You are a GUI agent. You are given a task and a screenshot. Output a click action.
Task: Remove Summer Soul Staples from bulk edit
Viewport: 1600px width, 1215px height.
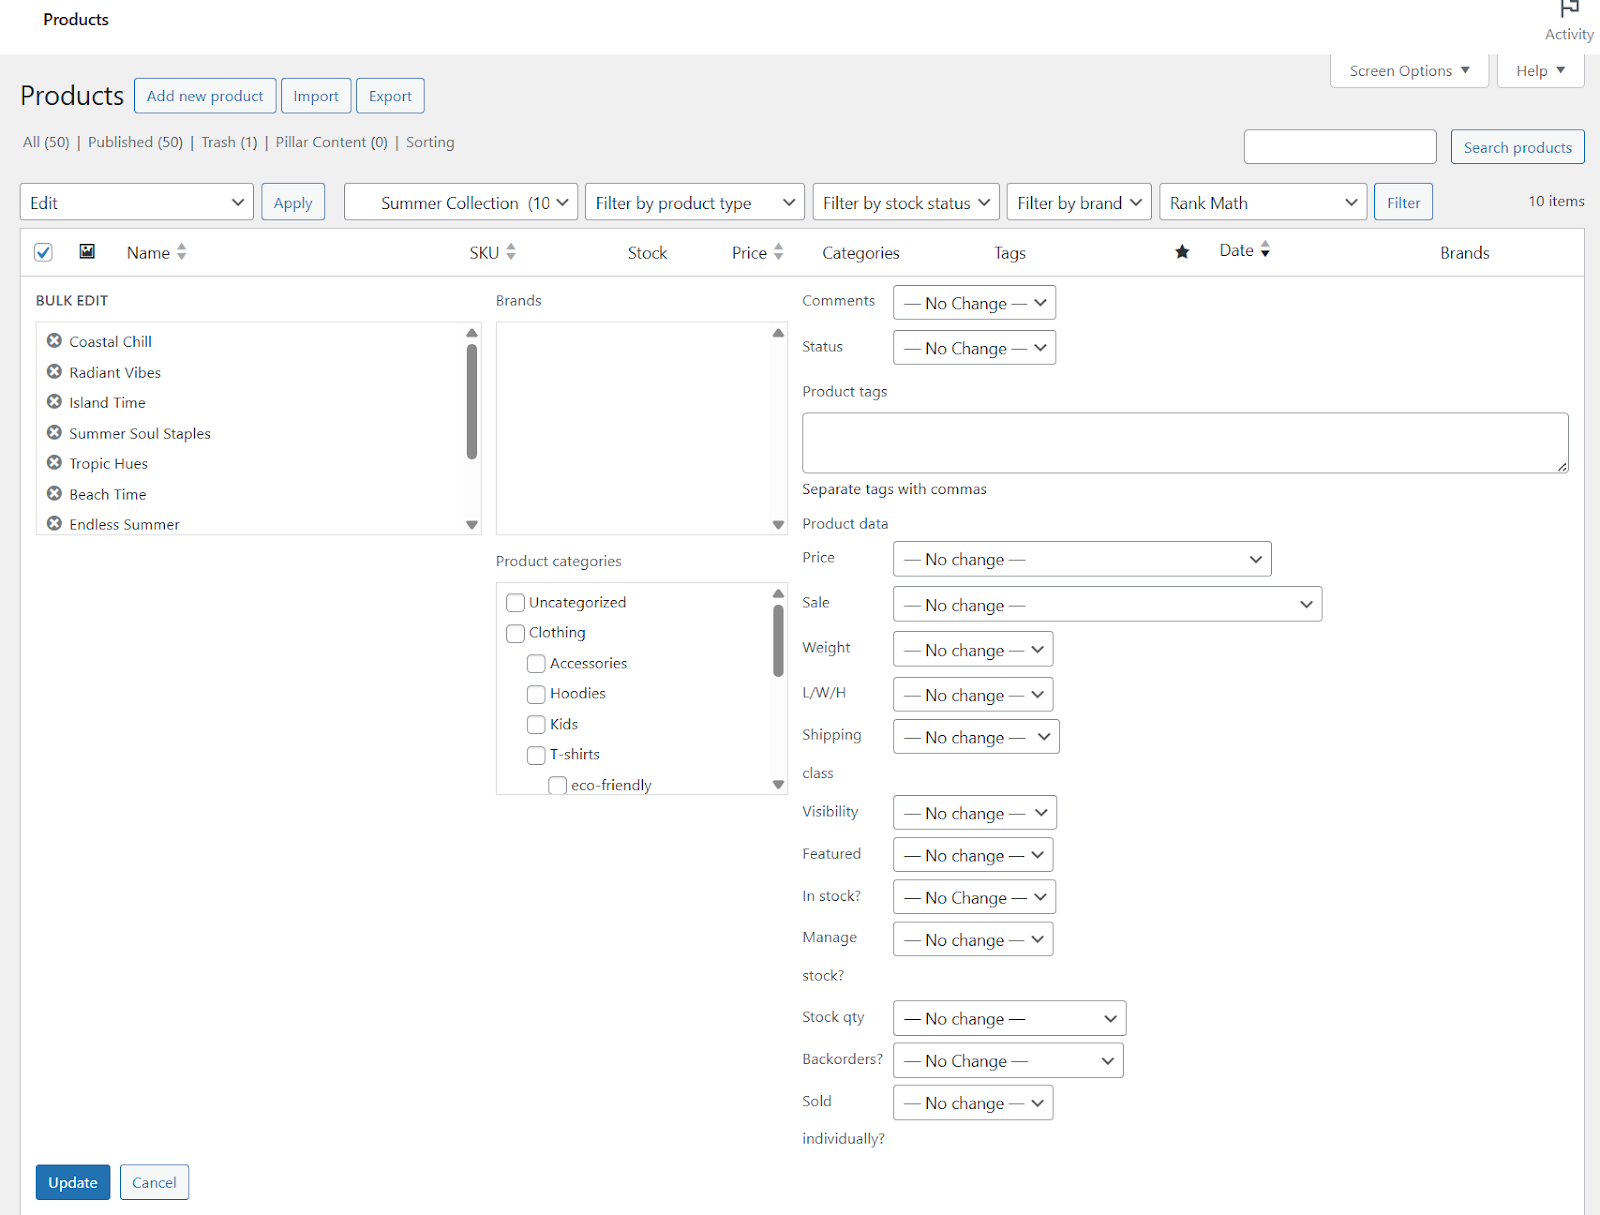click(x=54, y=433)
